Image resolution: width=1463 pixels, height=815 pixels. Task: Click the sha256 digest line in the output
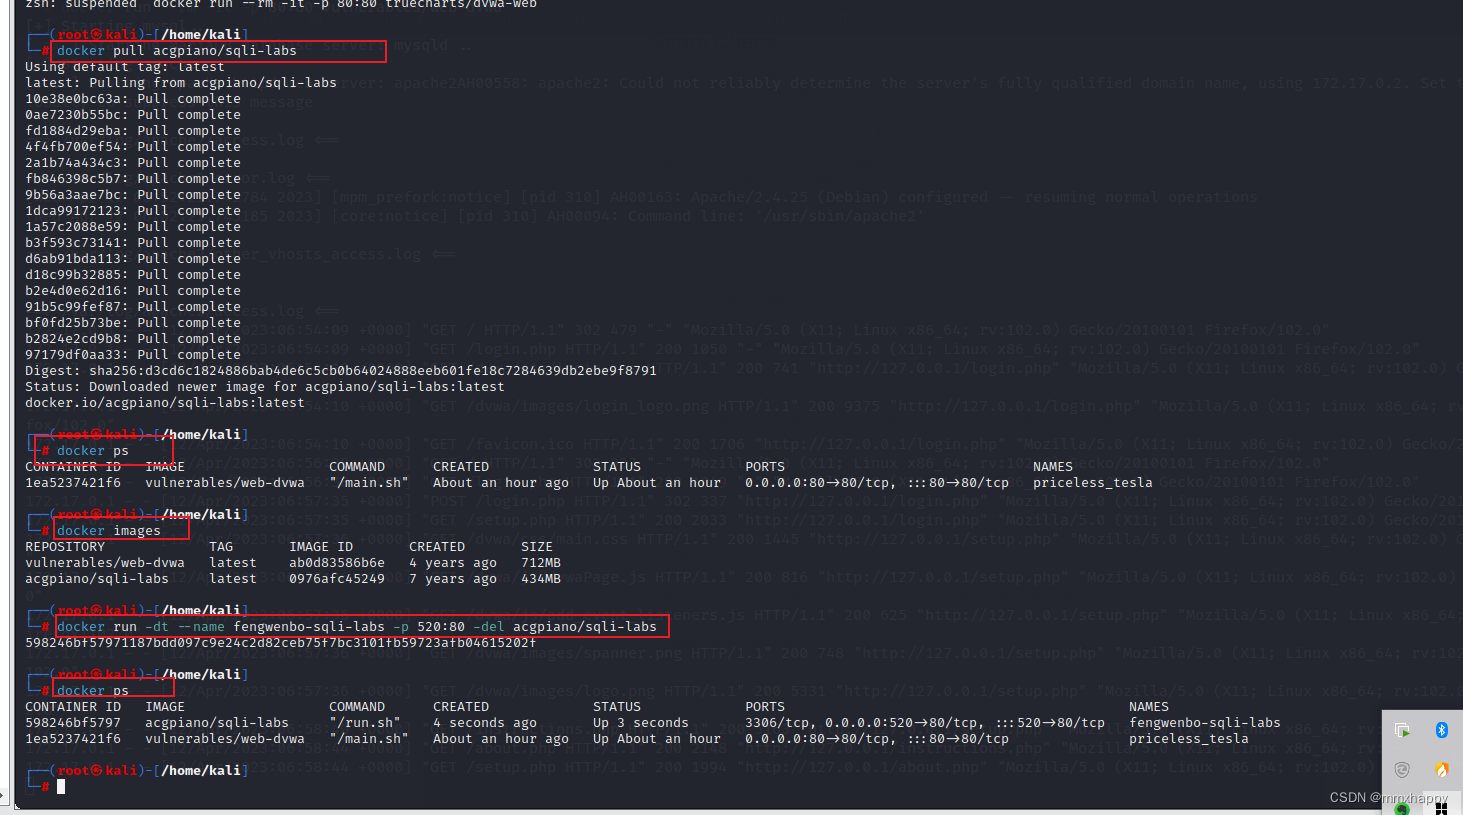click(340, 370)
